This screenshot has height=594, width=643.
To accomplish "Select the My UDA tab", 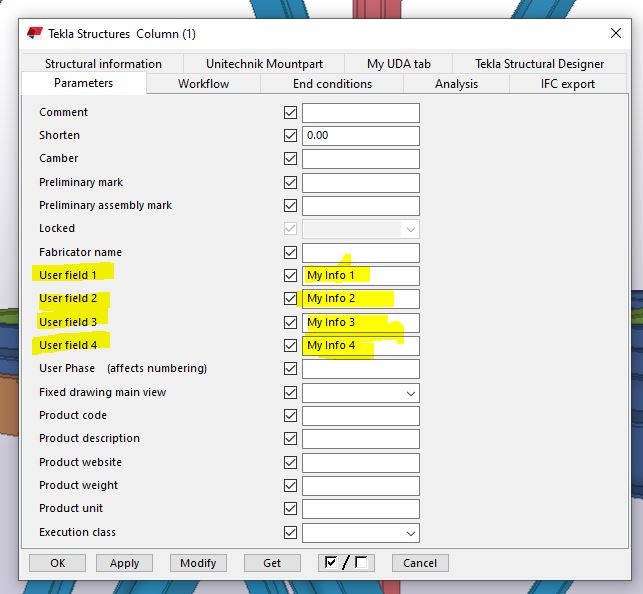I will (x=399, y=64).
